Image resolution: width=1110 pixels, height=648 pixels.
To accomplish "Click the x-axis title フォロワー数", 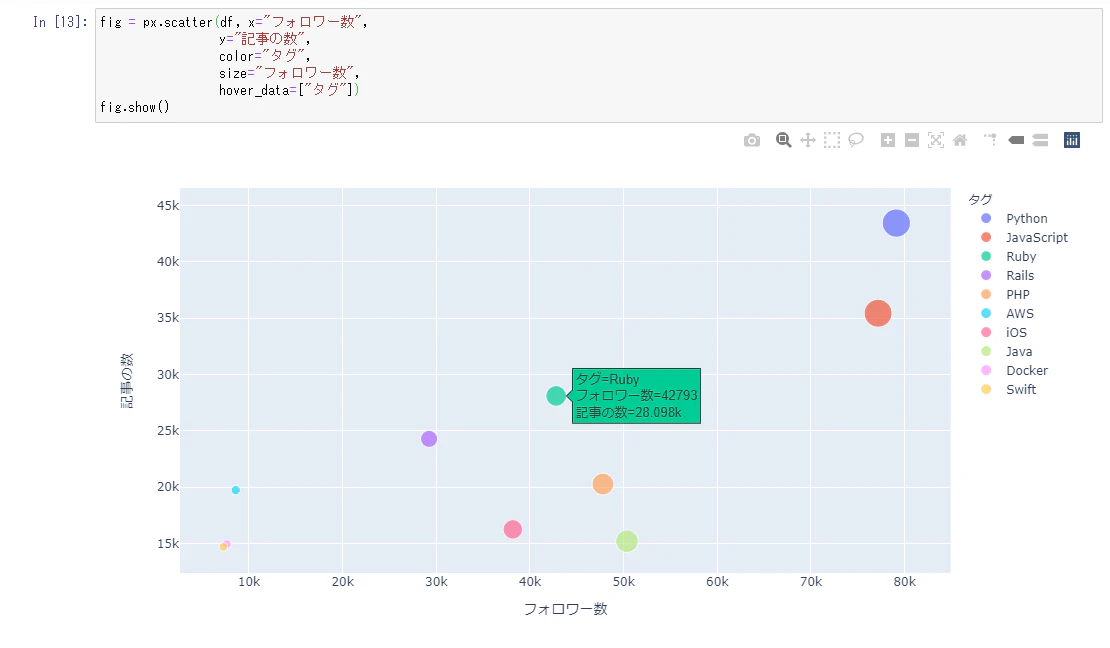I will (x=566, y=609).
